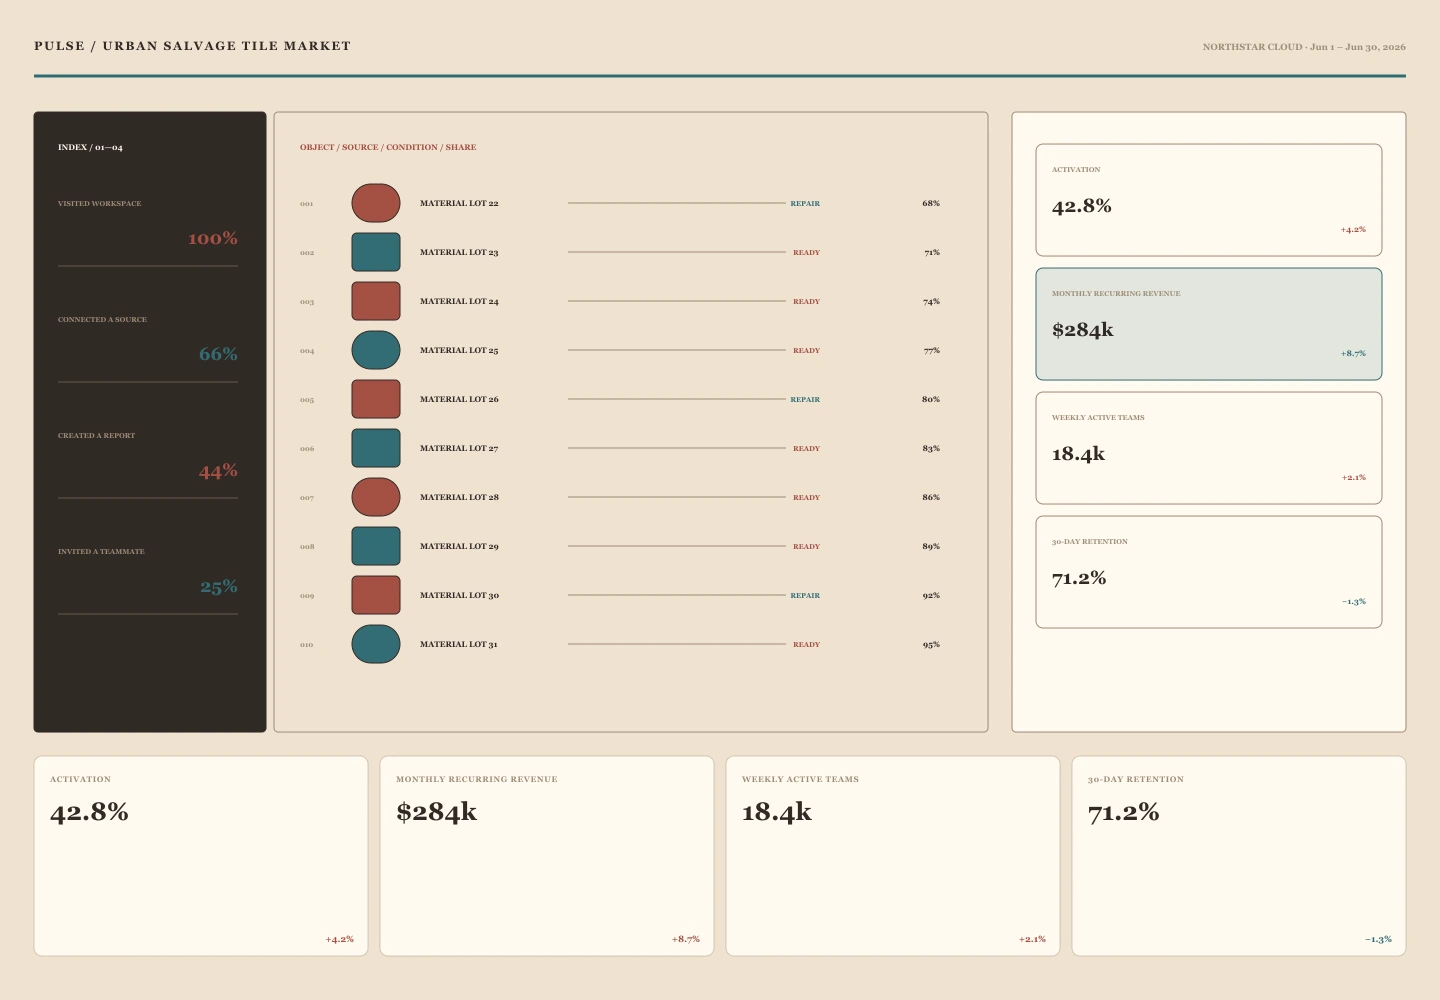Click the bottom Weekly Active Teams card
This screenshot has width=1440, height=1000.
[x=893, y=856]
